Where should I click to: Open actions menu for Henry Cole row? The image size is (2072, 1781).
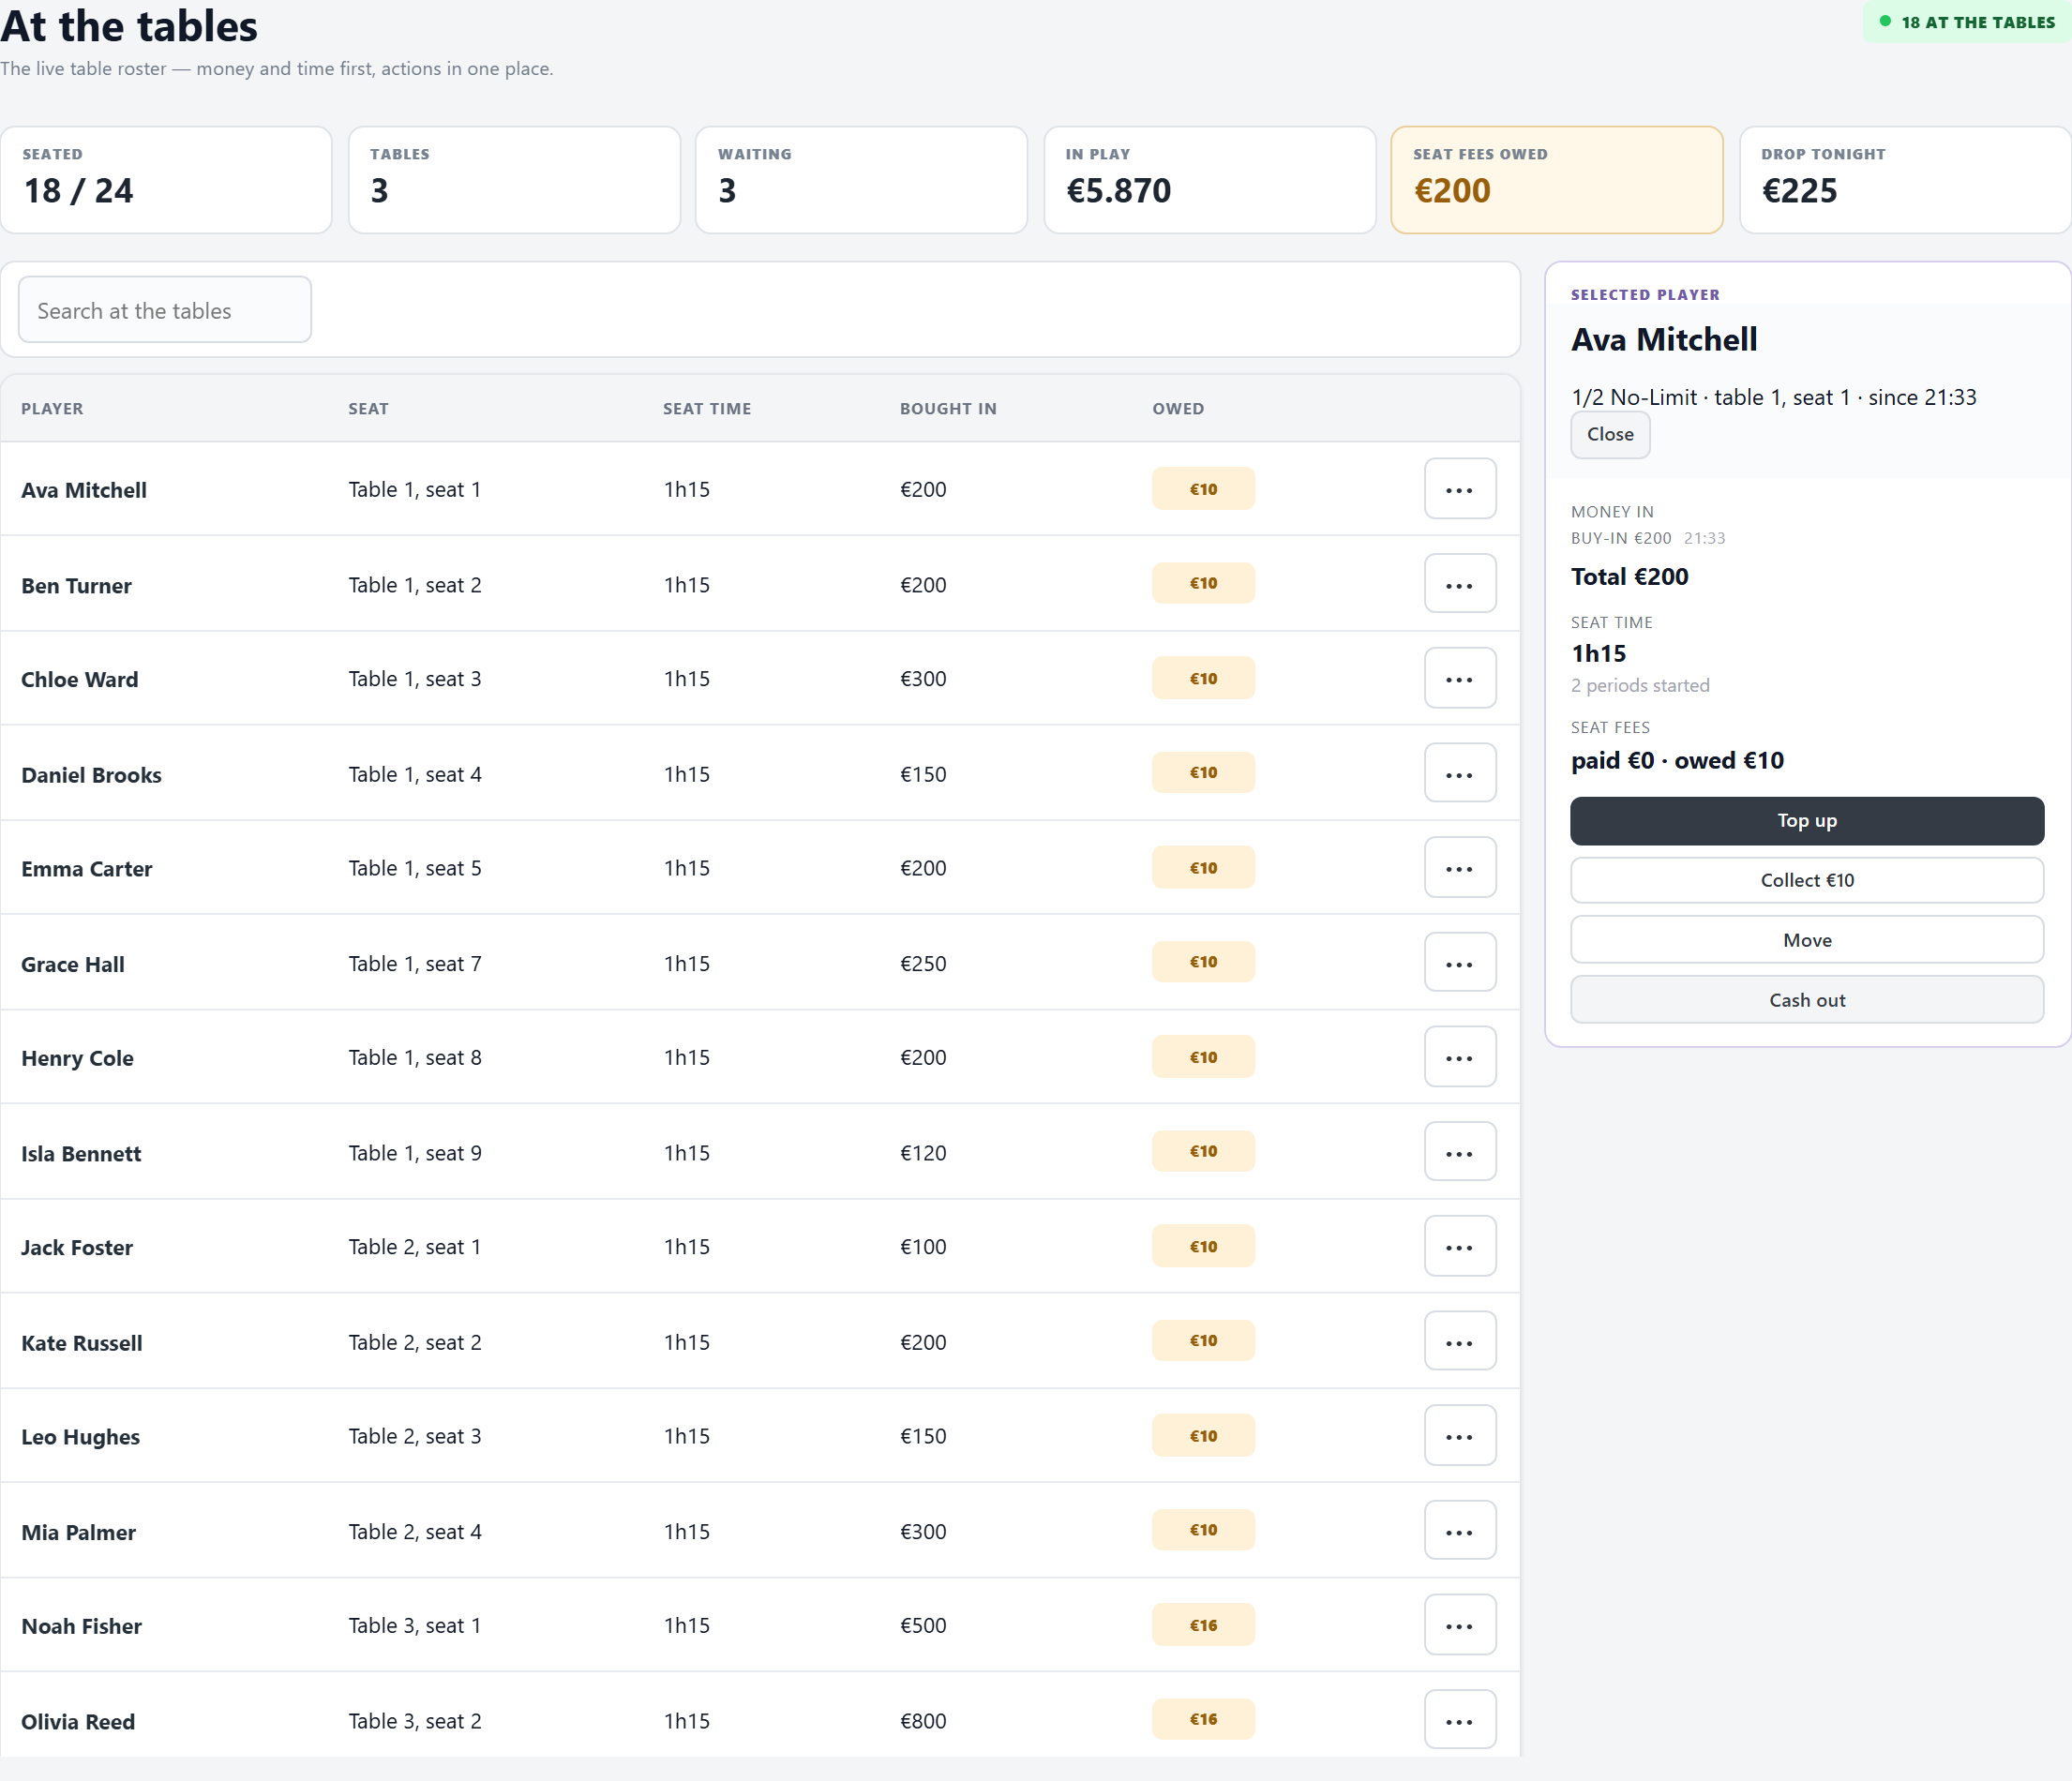(x=1459, y=1057)
